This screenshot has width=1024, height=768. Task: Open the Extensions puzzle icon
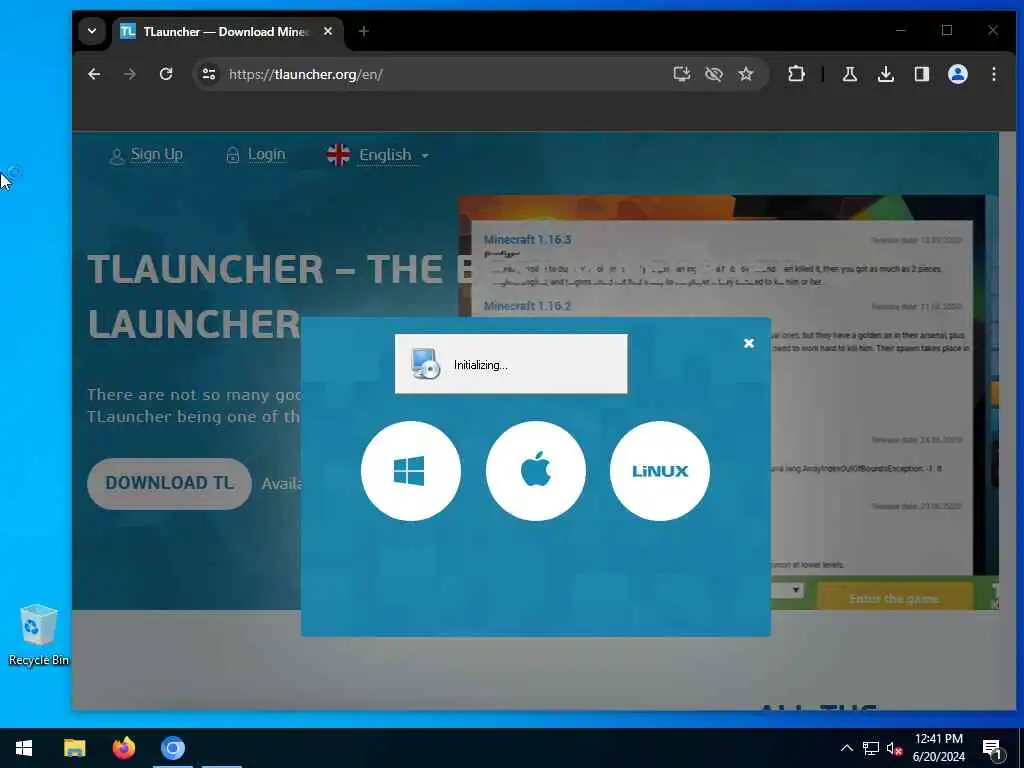796,74
